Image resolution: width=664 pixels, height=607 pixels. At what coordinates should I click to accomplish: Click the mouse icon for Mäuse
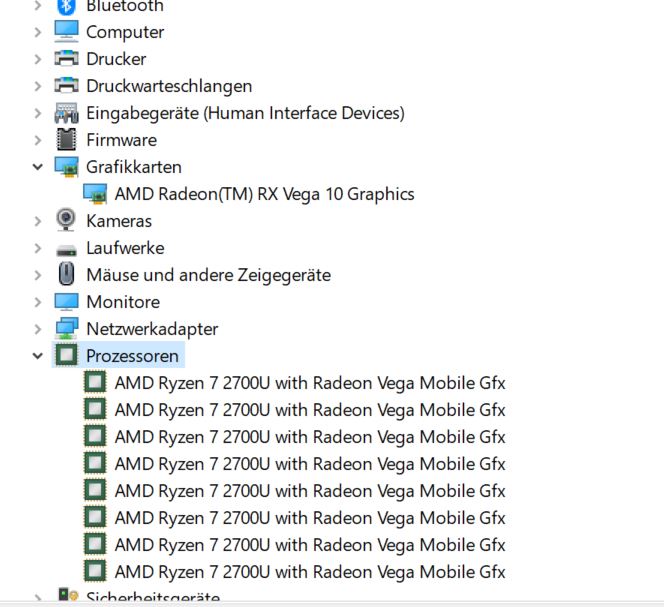coord(66,274)
